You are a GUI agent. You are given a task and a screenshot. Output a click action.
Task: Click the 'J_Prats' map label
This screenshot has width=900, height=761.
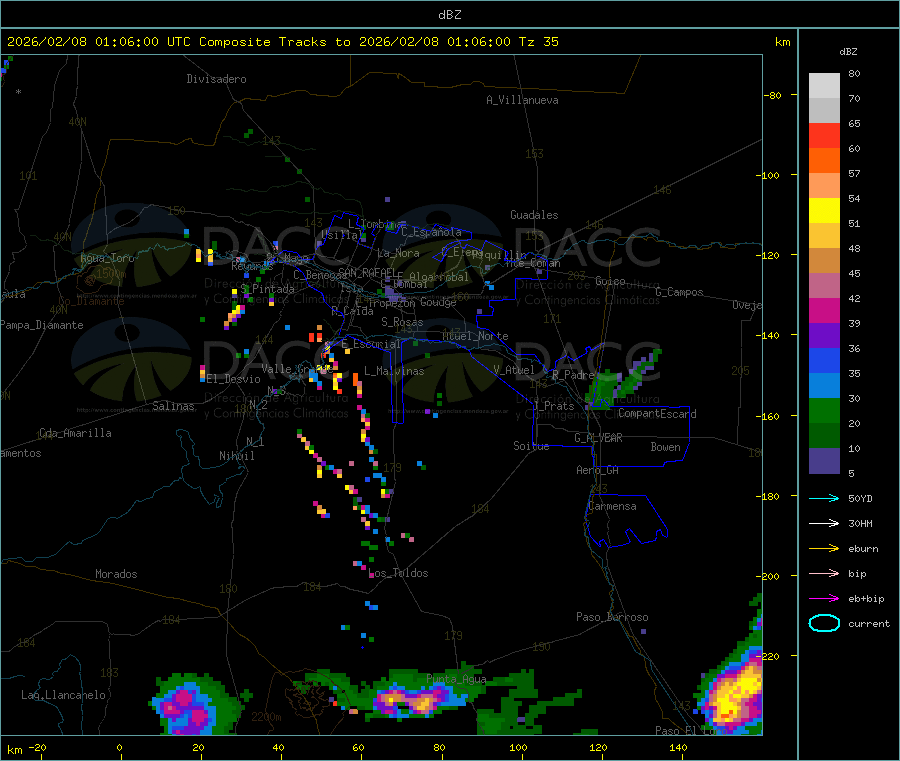[x=554, y=406]
